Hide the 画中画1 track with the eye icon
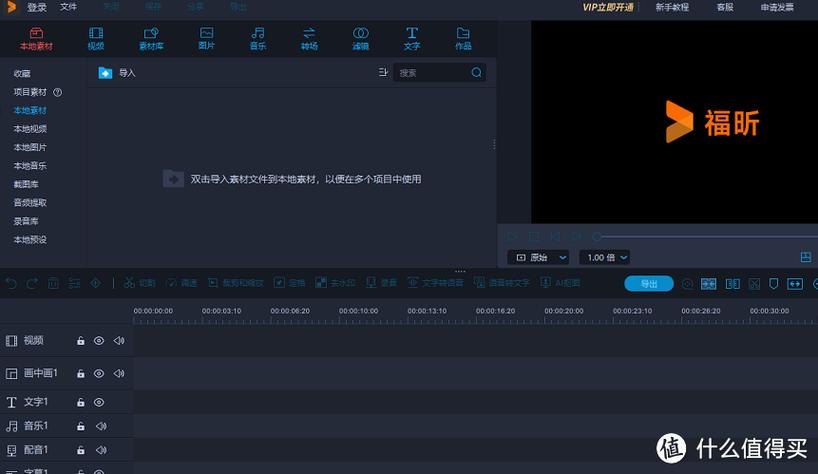Screen dimensions: 818x474 [99, 373]
